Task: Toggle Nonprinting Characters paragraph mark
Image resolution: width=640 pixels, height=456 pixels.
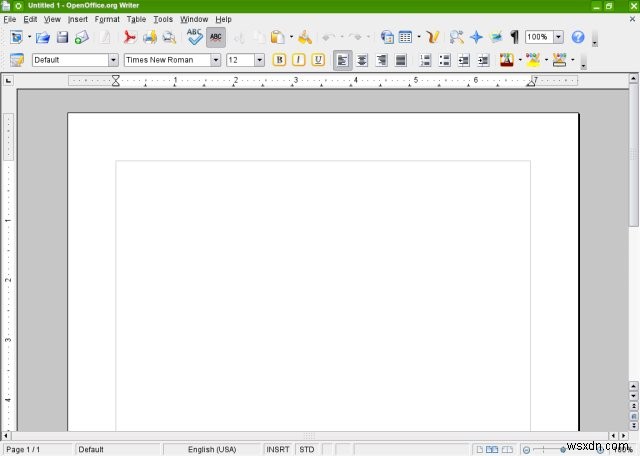Action: [514, 37]
